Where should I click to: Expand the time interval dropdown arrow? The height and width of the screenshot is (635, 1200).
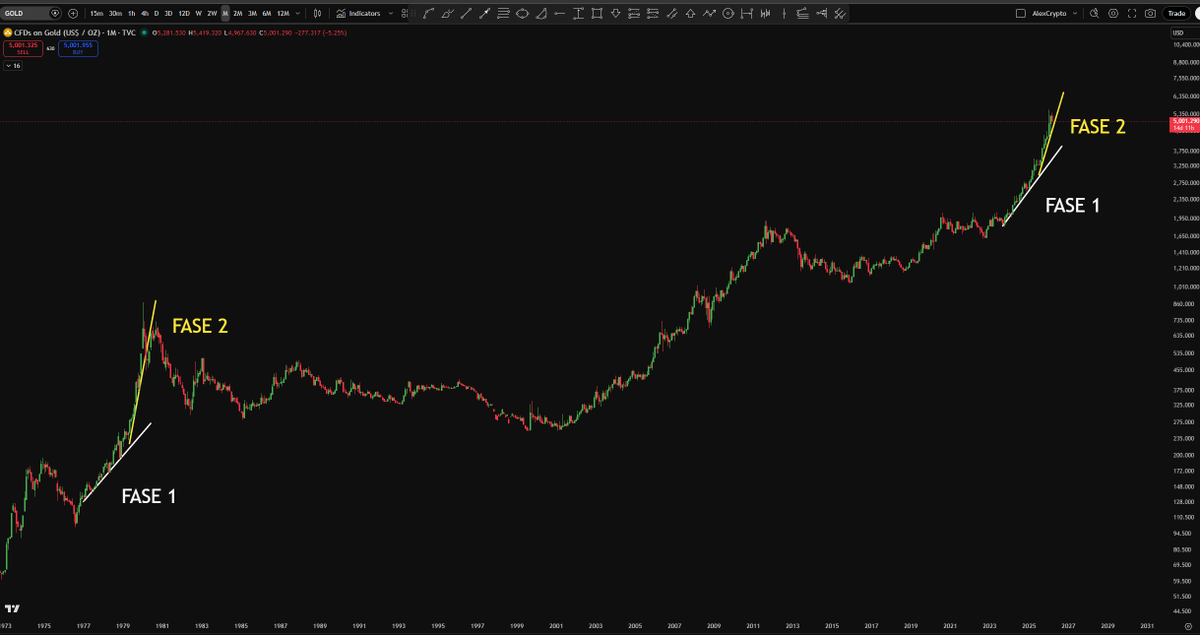coord(298,14)
